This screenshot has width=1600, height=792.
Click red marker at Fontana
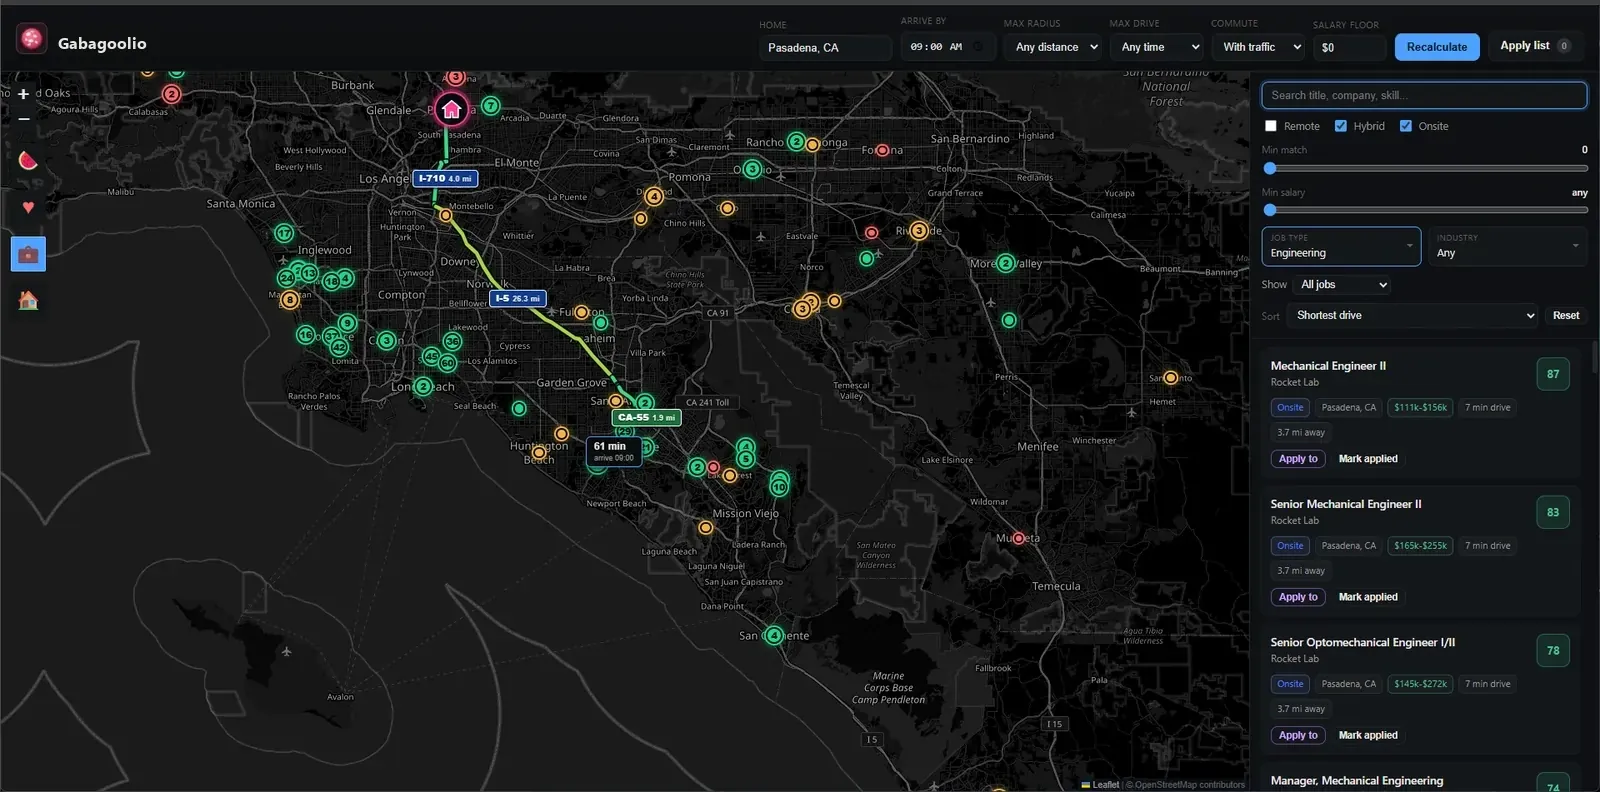(x=882, y=150)
